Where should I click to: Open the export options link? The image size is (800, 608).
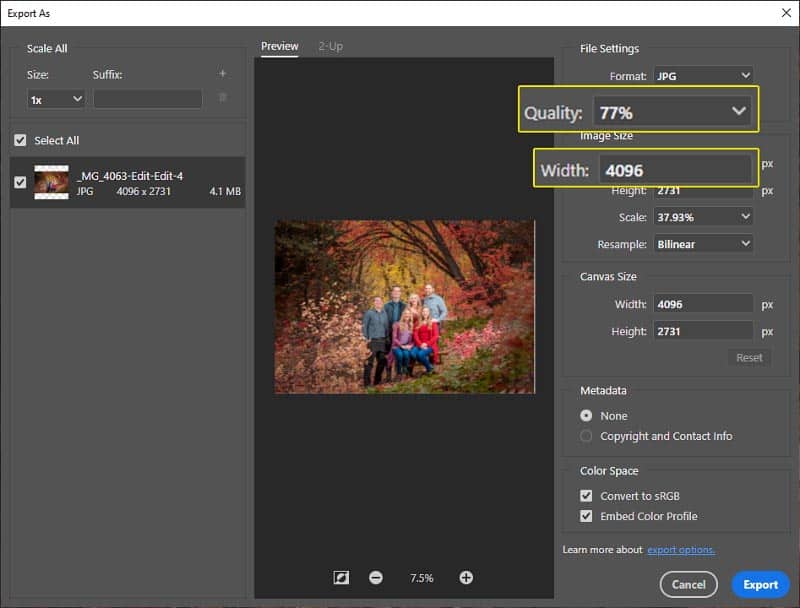[681, 550]
